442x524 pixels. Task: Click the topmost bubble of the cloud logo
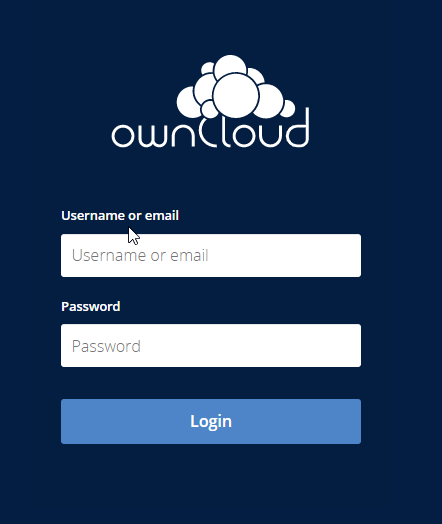[230, 67]
